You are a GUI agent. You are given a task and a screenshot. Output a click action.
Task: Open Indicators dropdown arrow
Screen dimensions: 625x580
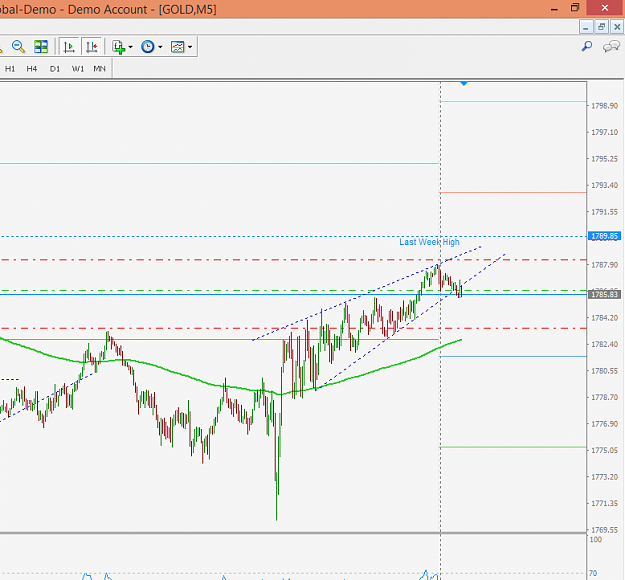pos(130,47)
